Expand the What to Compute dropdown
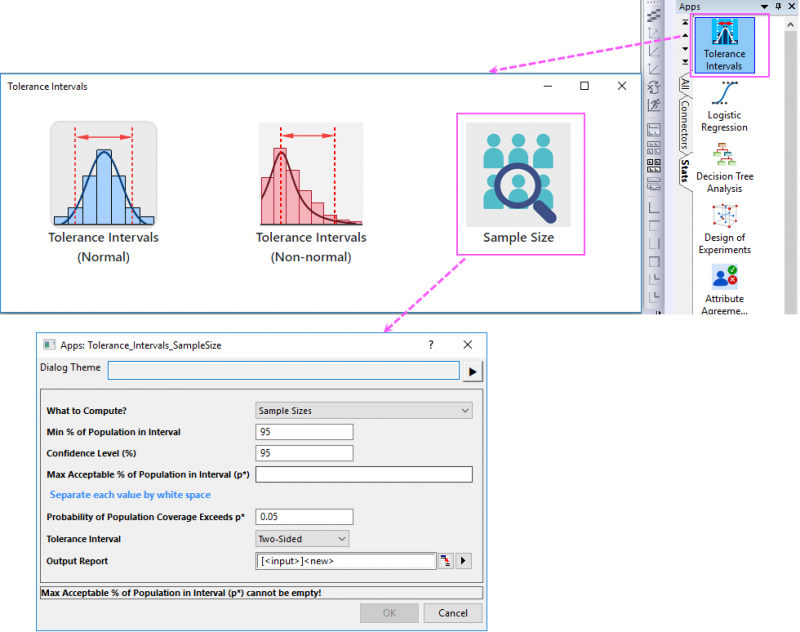The width and height of the screenshot is (800, 632). (364, 410)
